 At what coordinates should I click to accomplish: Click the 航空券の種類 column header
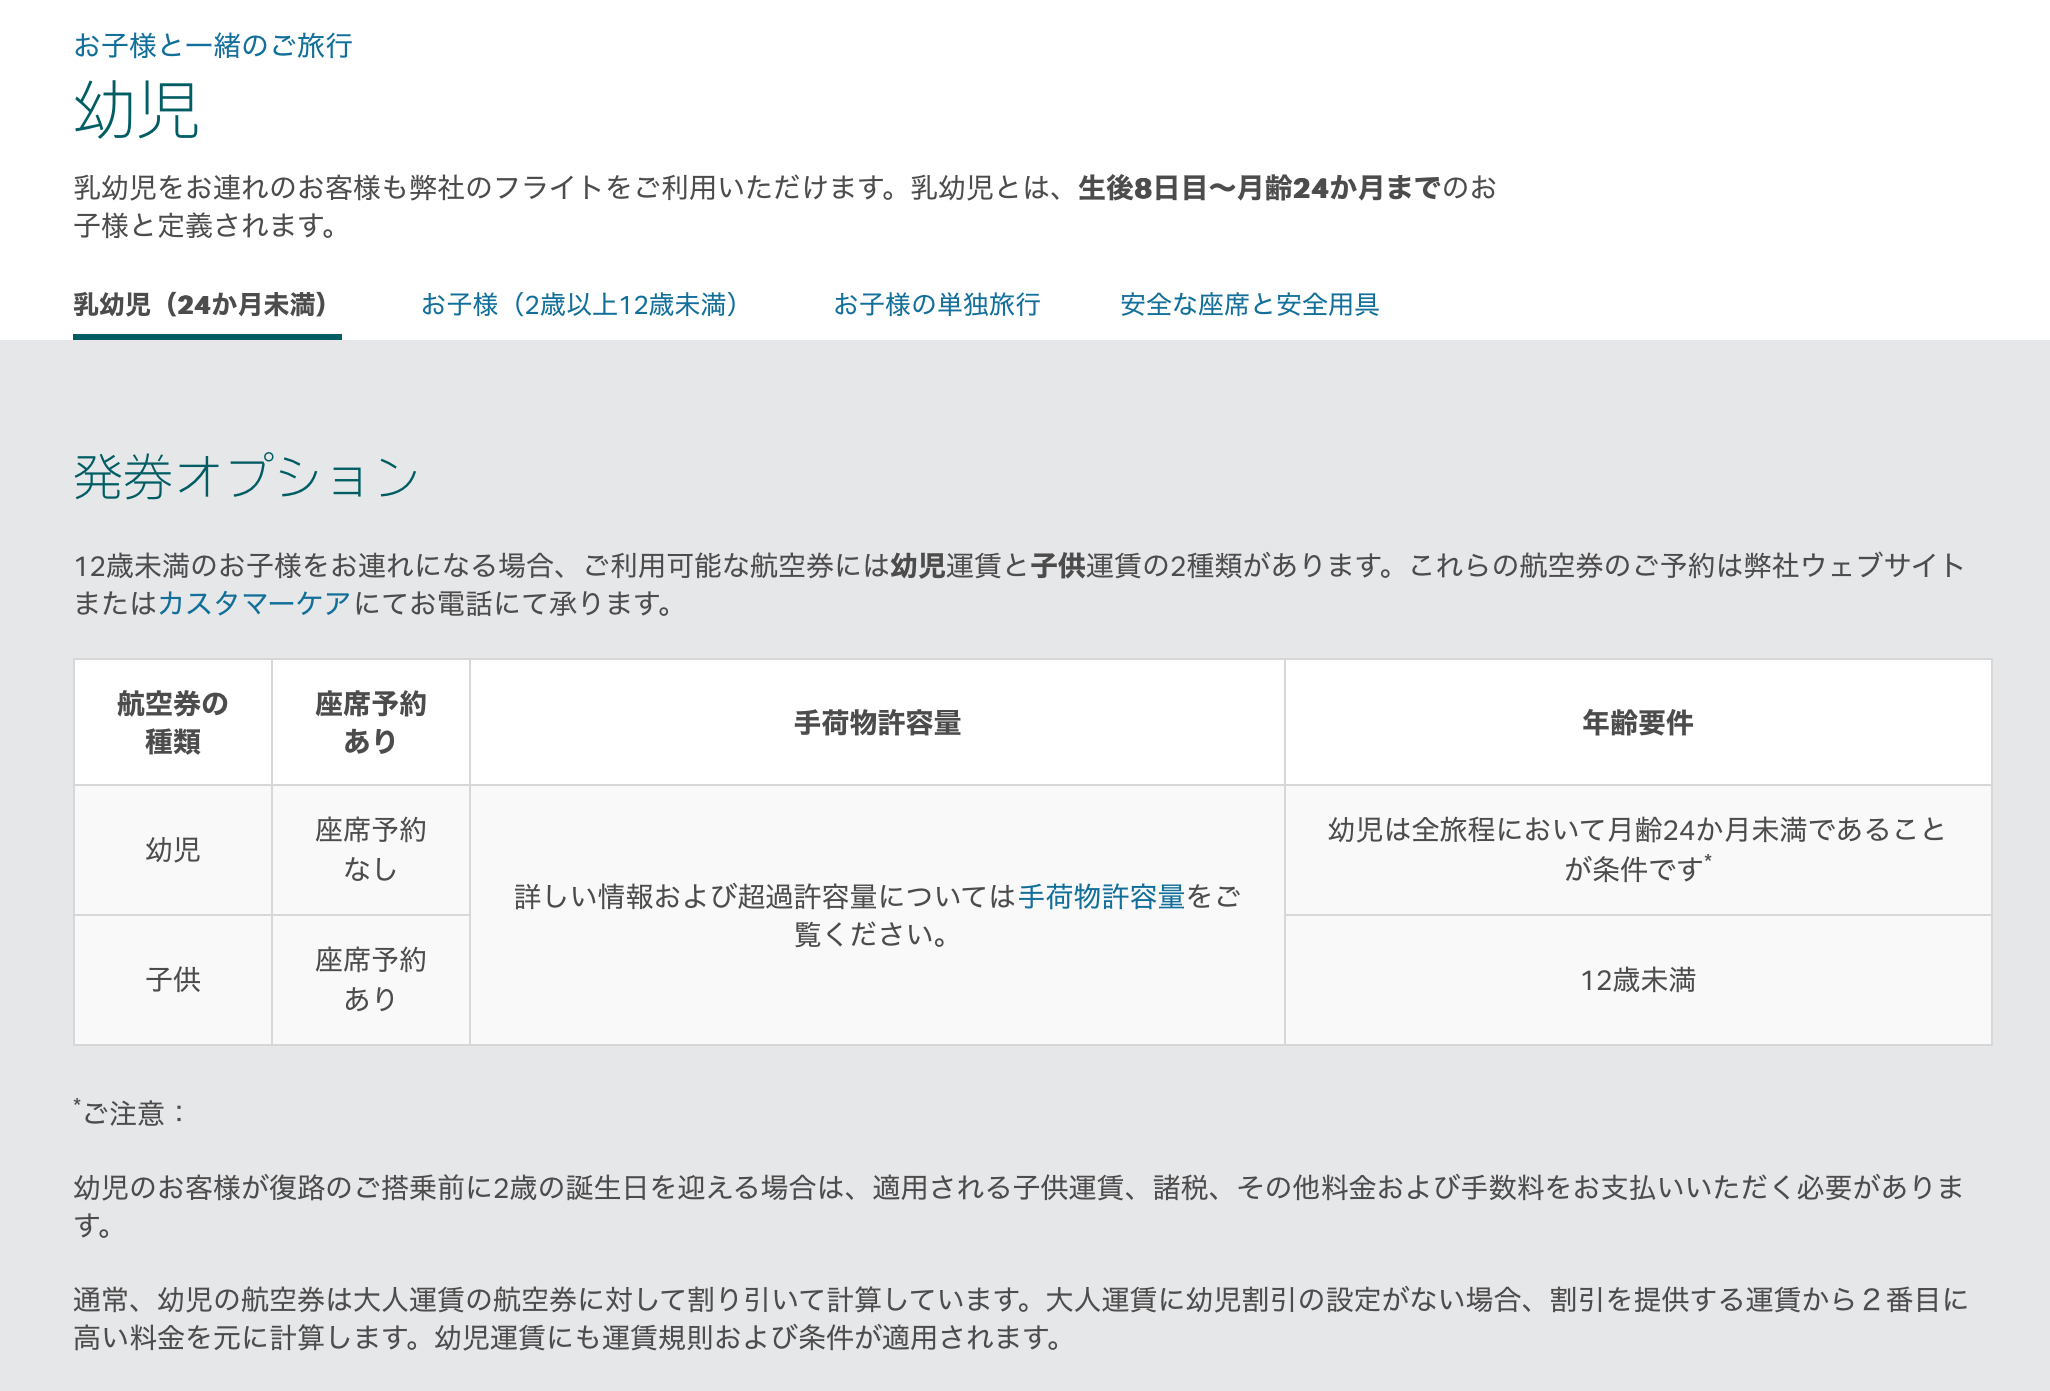point(173,723)
